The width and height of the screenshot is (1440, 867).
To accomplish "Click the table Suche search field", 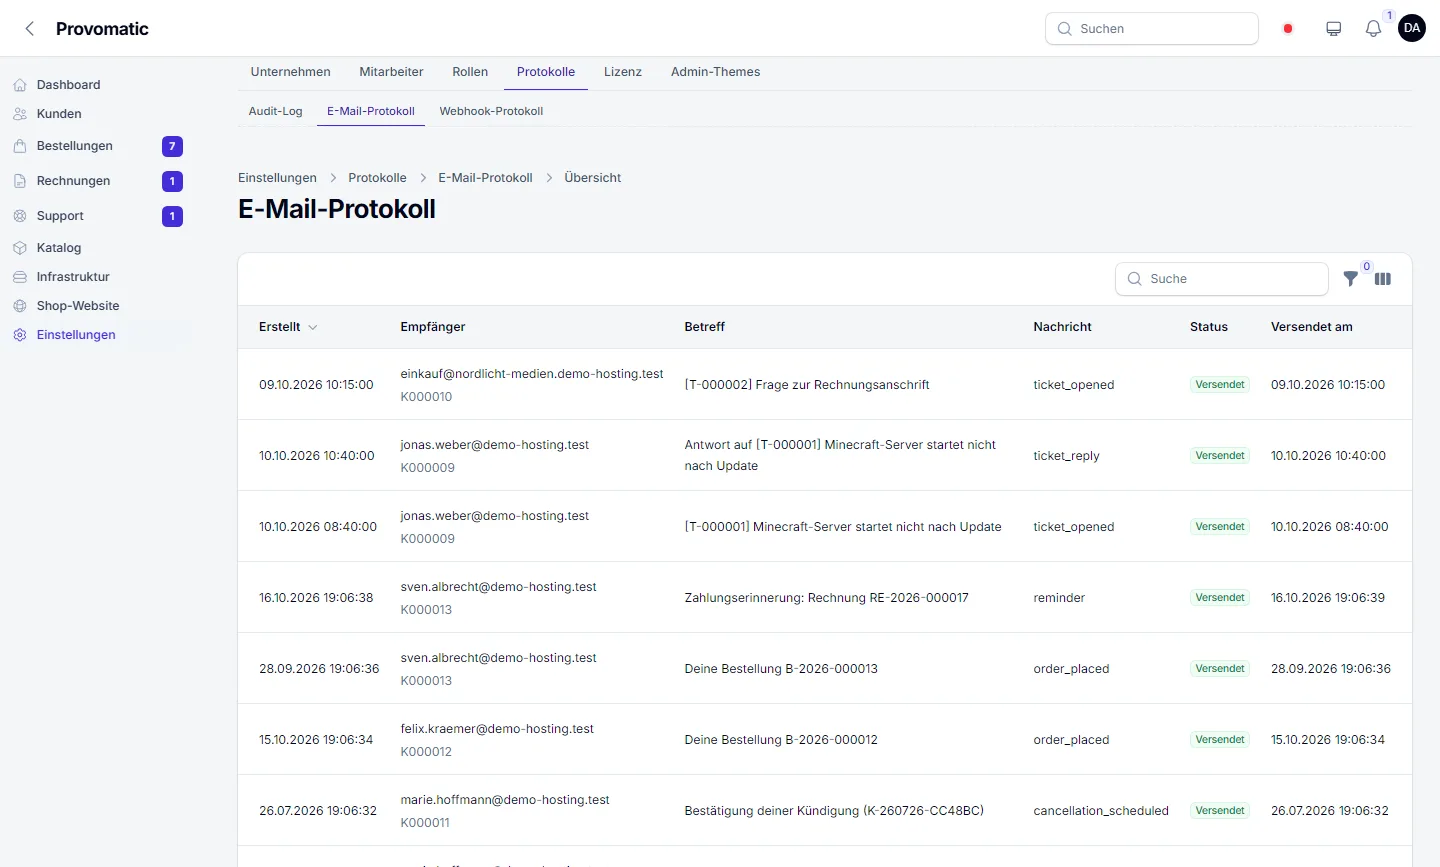I will [1222, 279].
